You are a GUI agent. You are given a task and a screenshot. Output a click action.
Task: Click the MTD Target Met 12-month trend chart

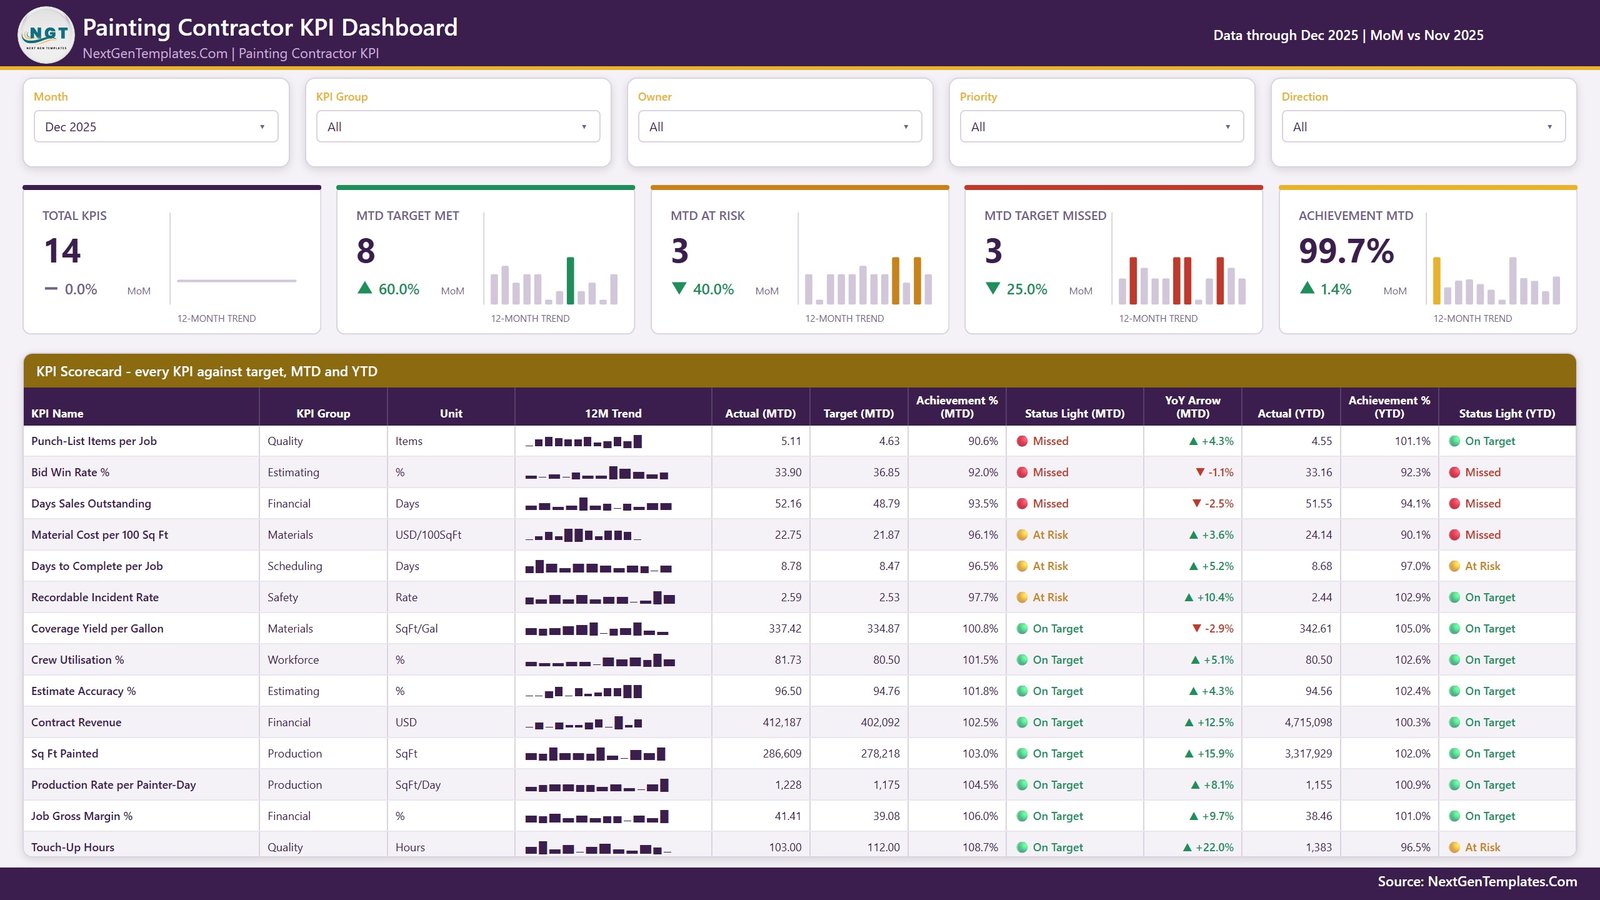coord(554,280)
